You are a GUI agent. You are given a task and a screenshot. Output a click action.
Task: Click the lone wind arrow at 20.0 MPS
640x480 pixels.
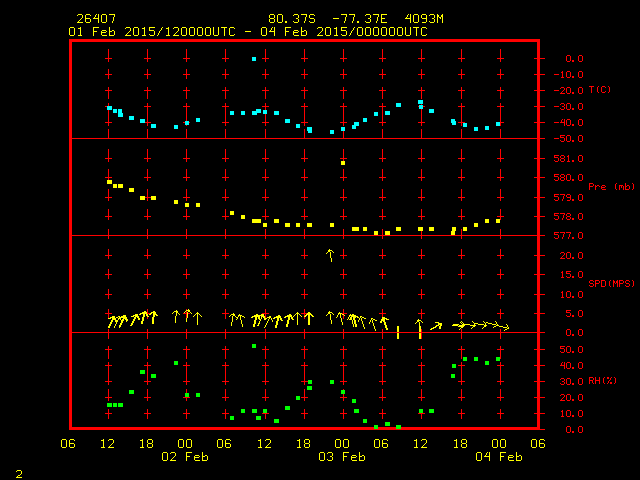point(330,255)
